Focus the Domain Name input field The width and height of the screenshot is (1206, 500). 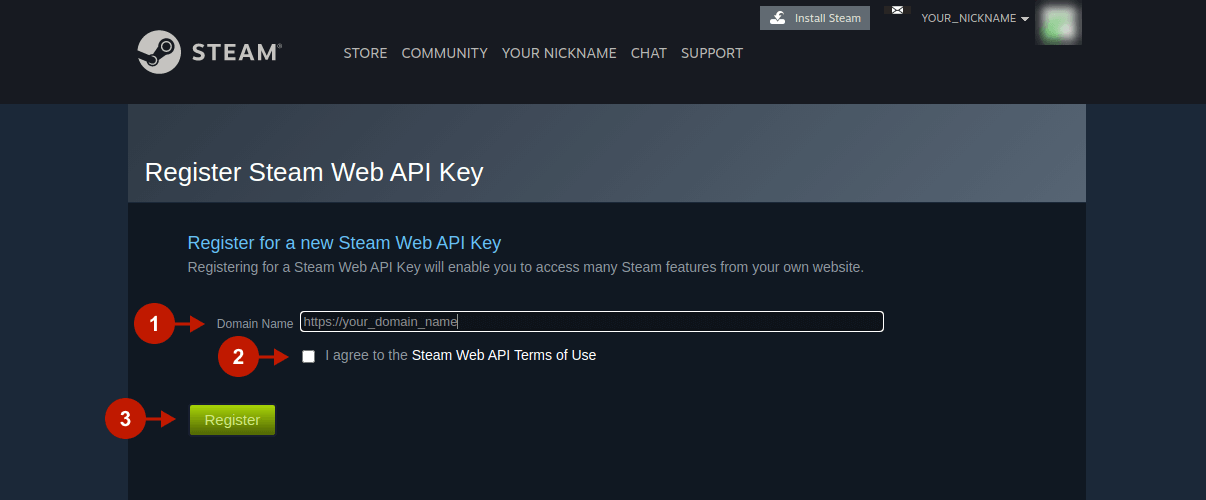[591, 322]
